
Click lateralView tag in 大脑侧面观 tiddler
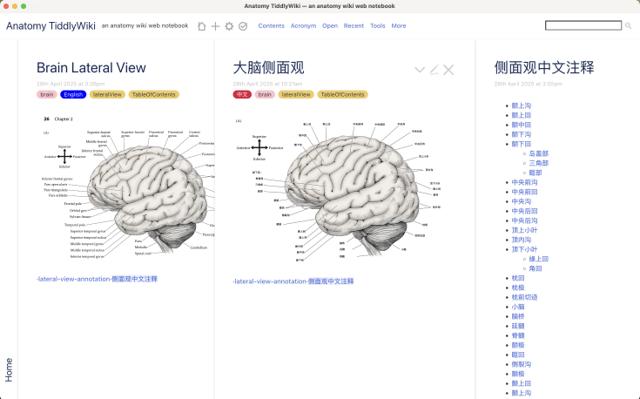(x=296, y=95)
